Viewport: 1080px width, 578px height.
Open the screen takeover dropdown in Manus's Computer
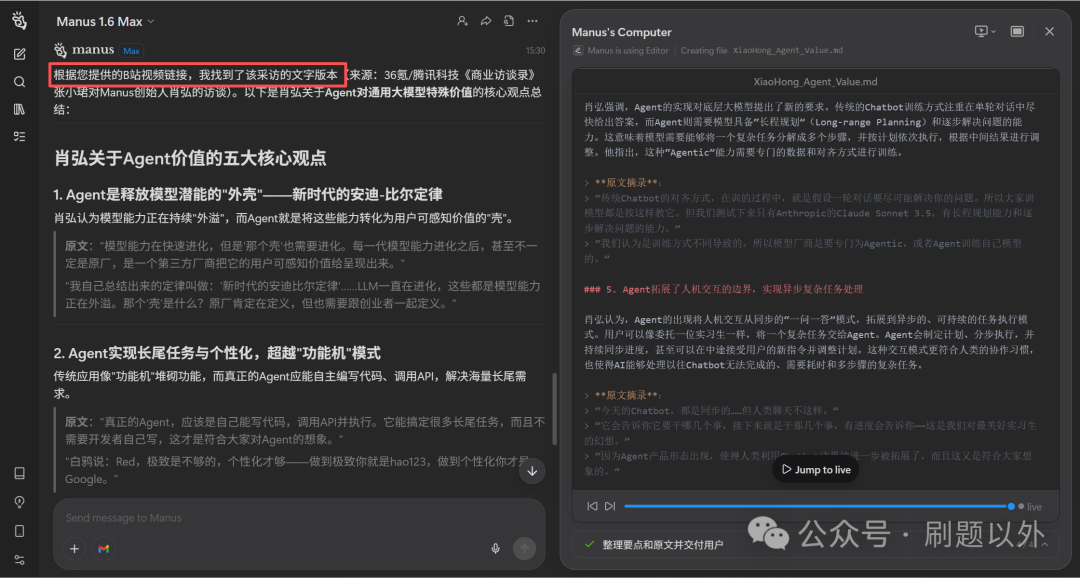(985, 31)
